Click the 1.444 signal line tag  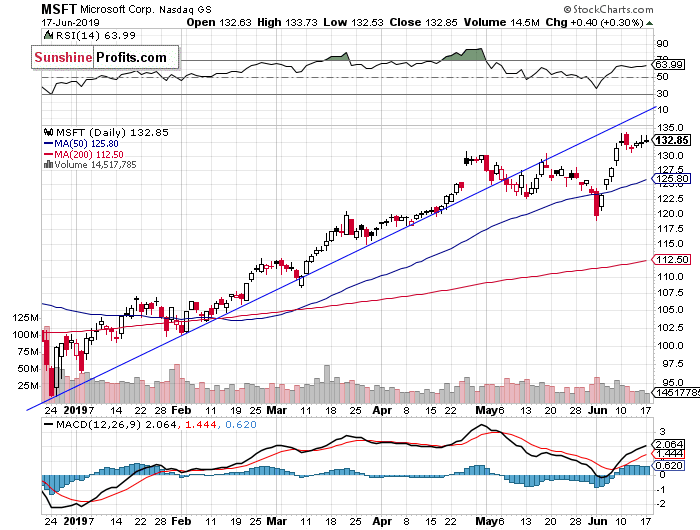[668, 454]
